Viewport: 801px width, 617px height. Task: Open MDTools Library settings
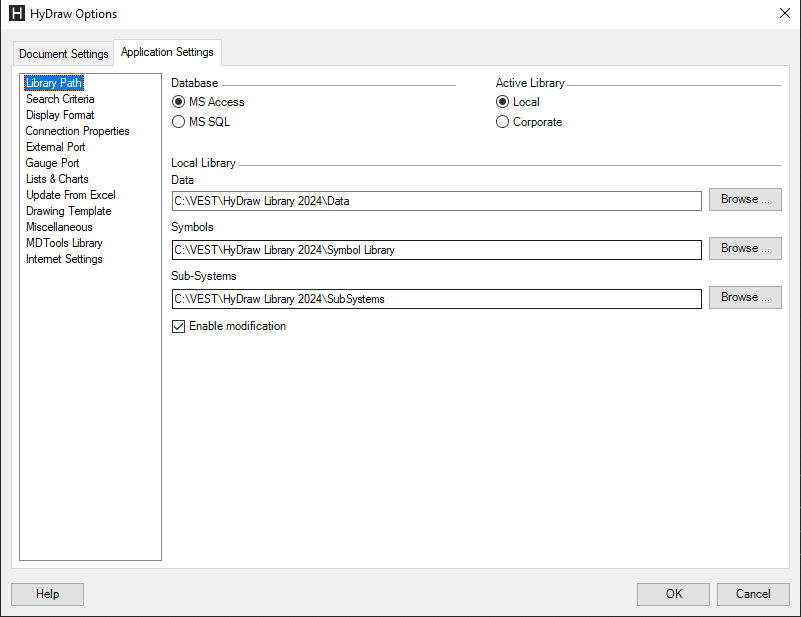(x=64, y=243)
